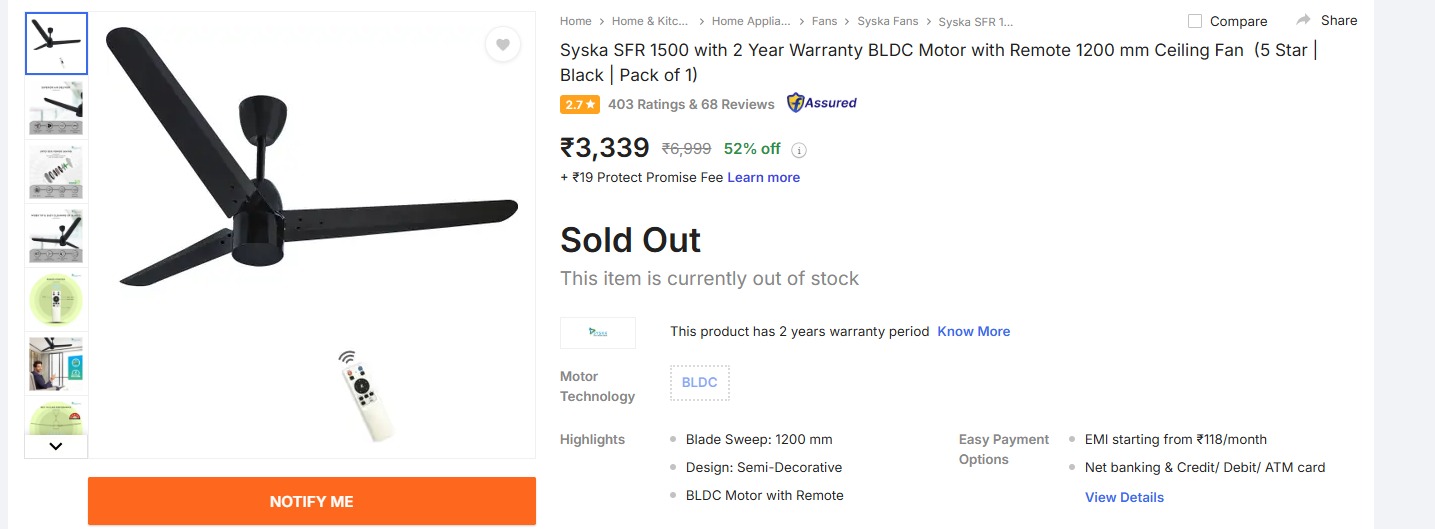Viewport: 1435px width, 529px height.
Task: Open Know More warranty link
Action: point(973,331)
